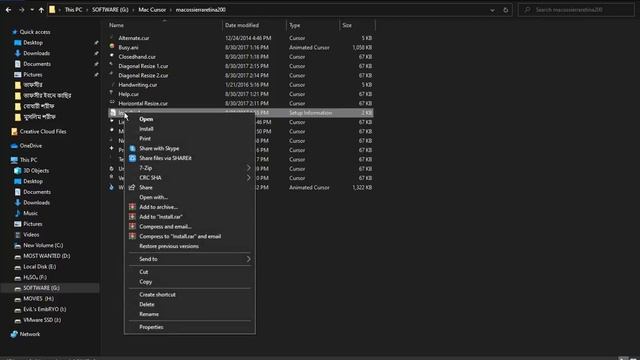Screen dimensions: 640x360
Task: Click Add to "Install.rar" WinRAR icon
Action: 132,217
